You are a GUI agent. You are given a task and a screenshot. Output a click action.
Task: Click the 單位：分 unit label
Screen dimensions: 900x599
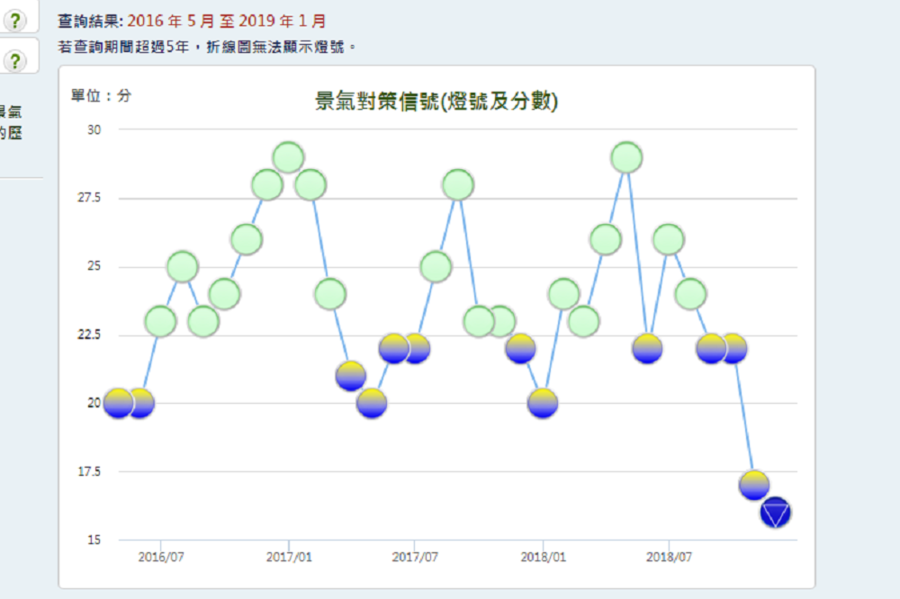click(100, 96)
